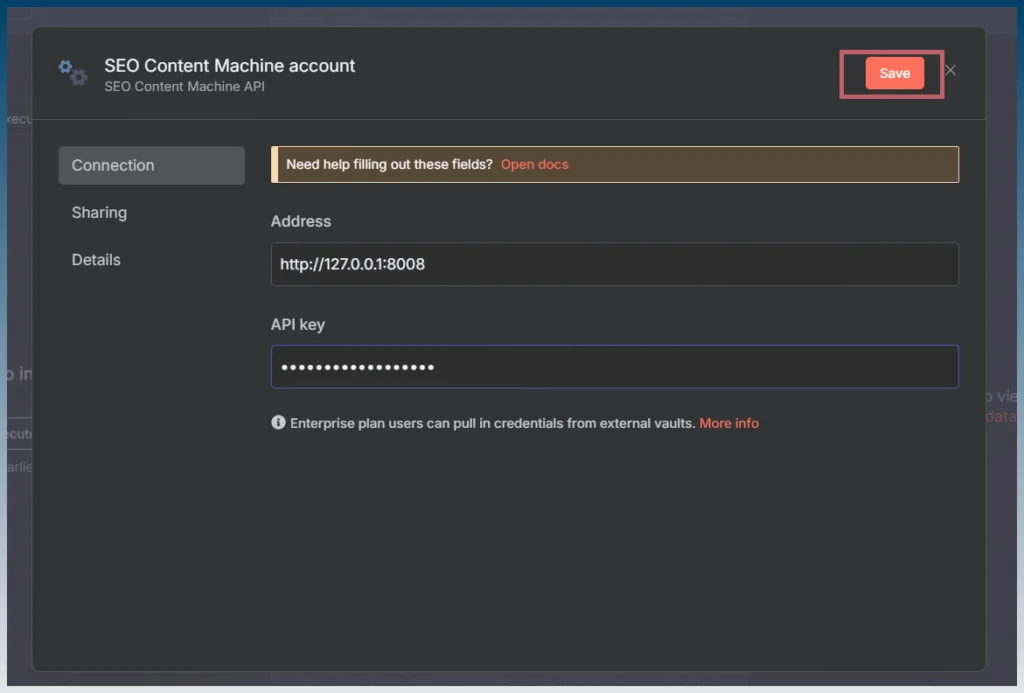Click the credential name SEO Content Machine account

click(230, 65)
